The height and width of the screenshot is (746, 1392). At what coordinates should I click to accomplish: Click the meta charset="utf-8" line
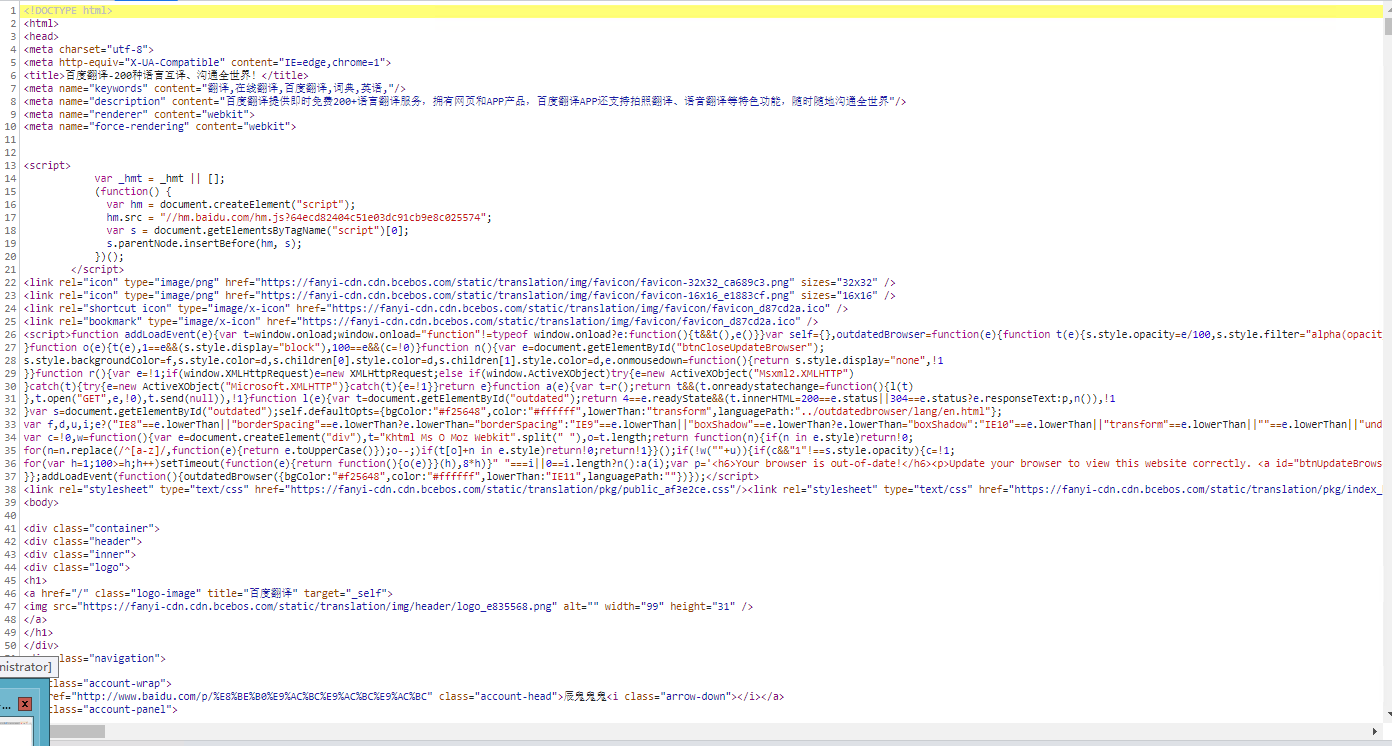click(x=89, y=49)
